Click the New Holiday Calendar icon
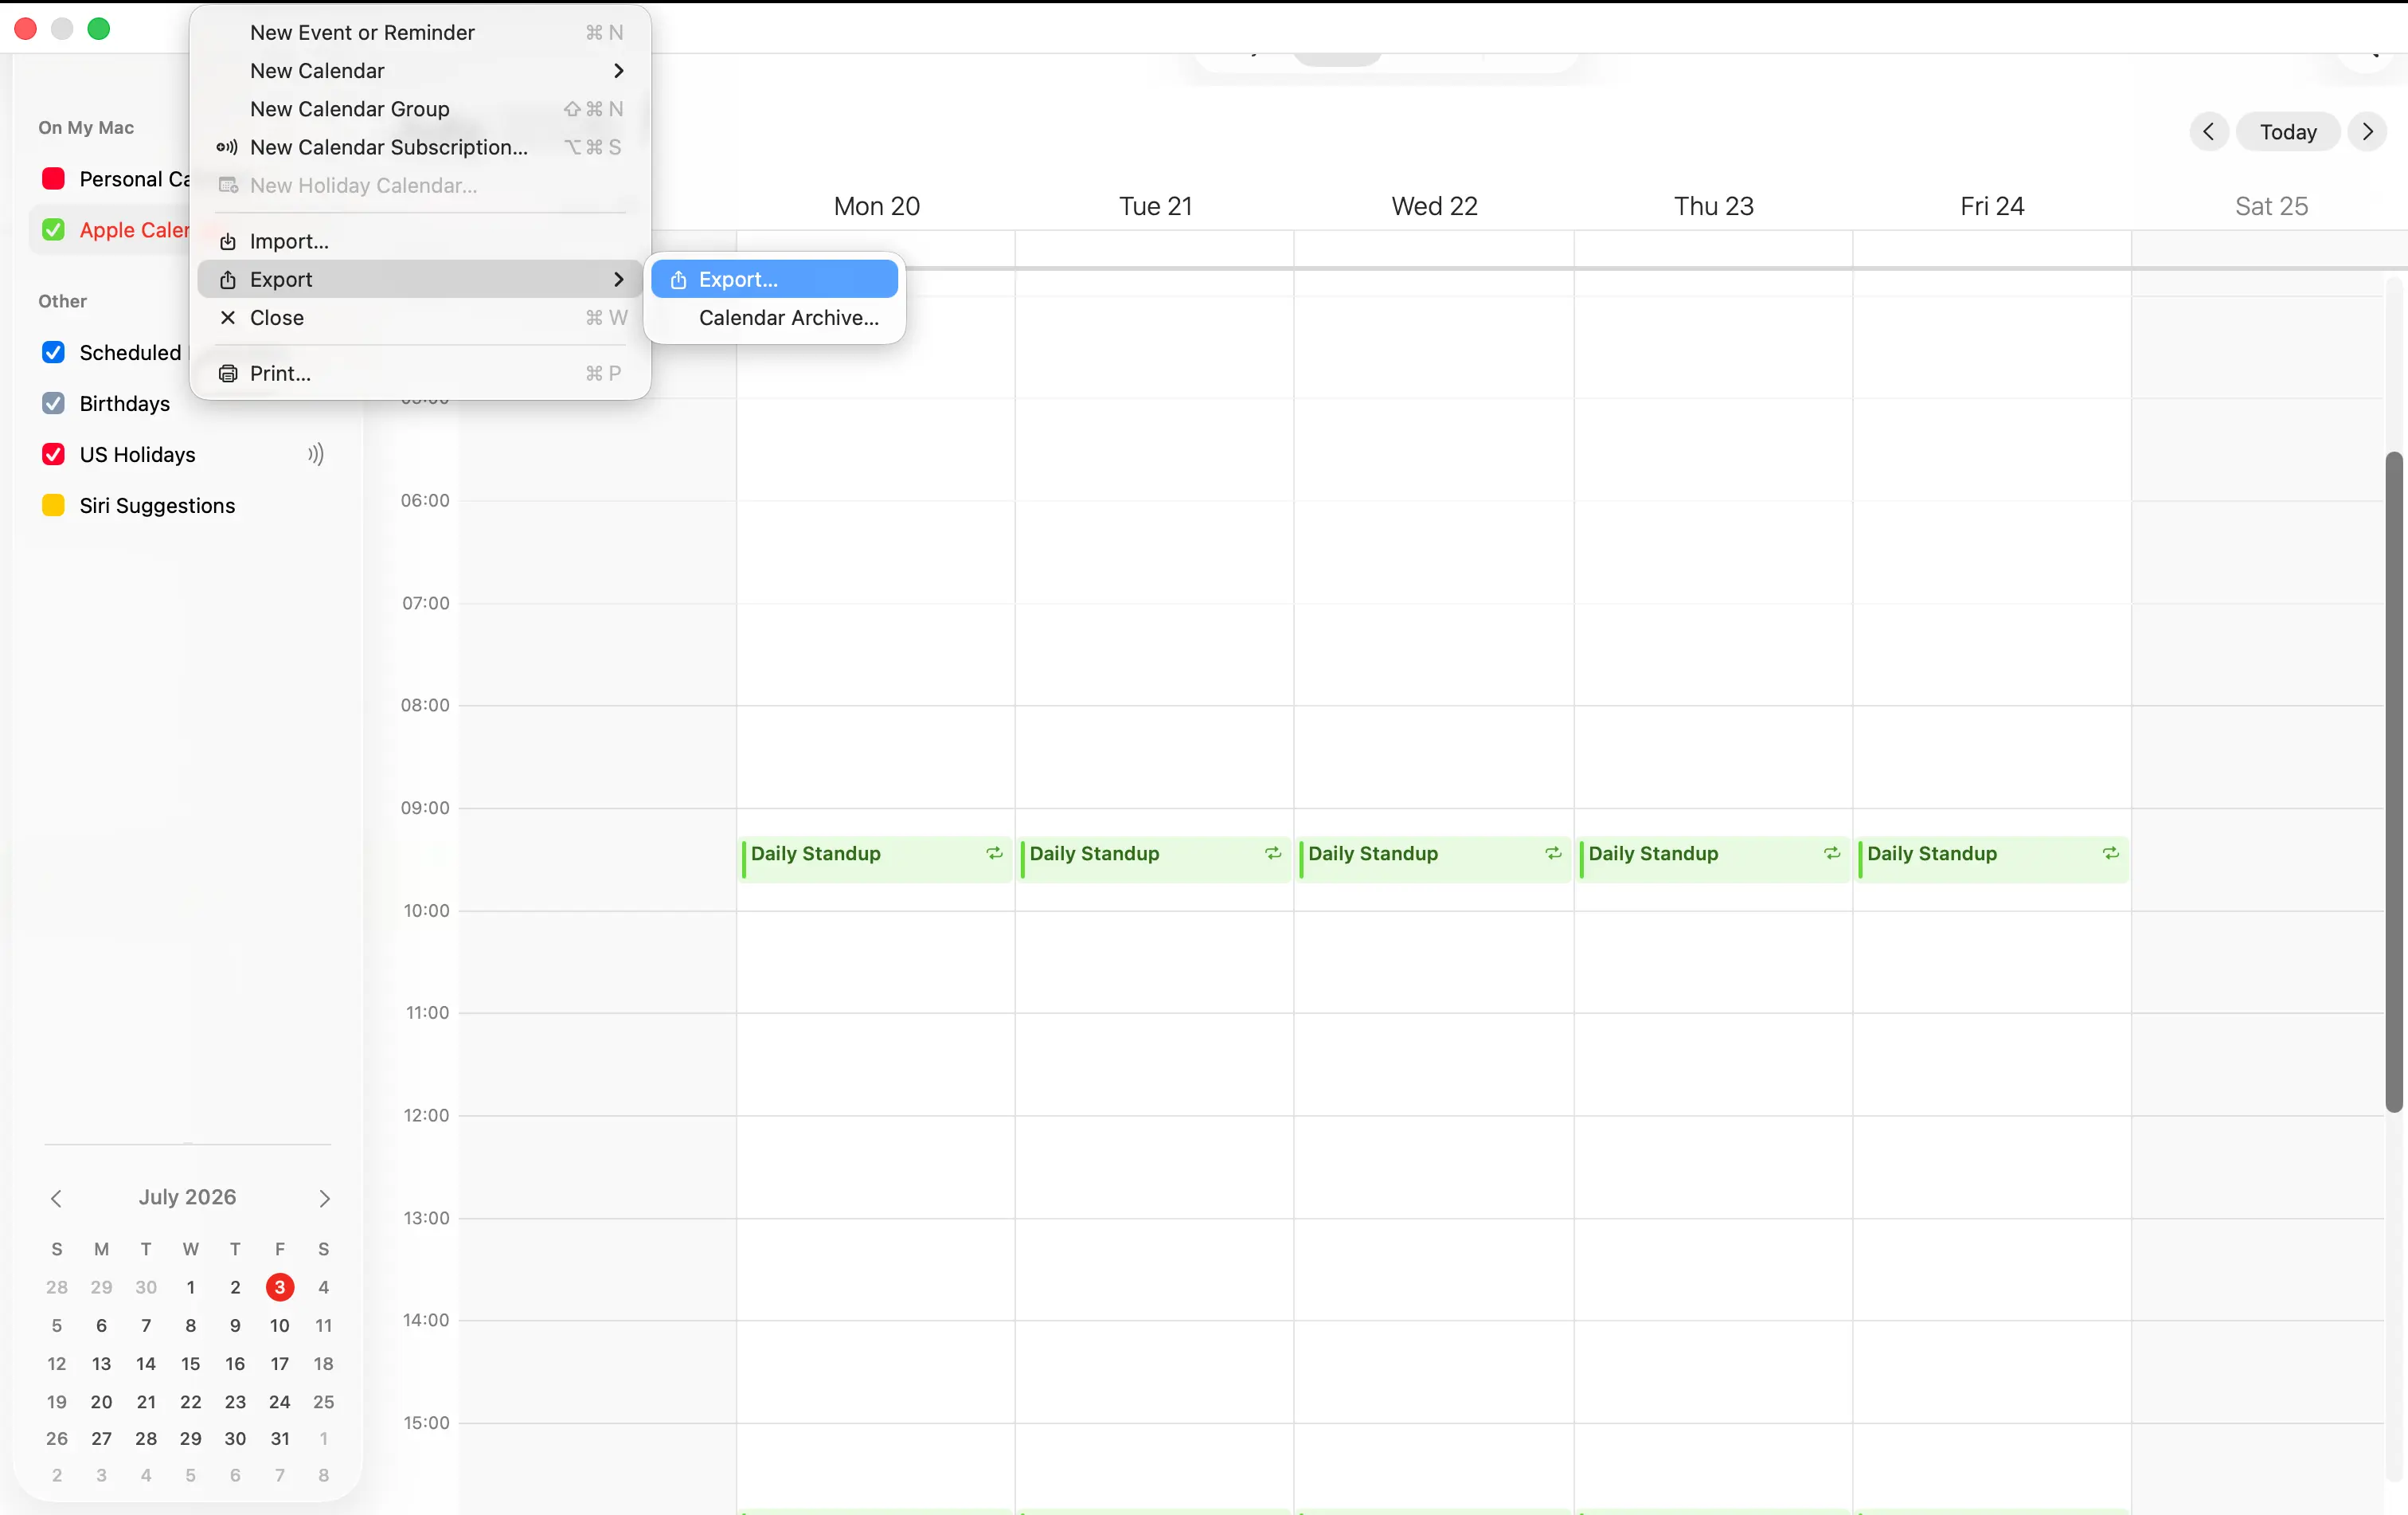The width and height of the screenshot is (2408, 1515). pyautogui.click(x=228, y=186)
